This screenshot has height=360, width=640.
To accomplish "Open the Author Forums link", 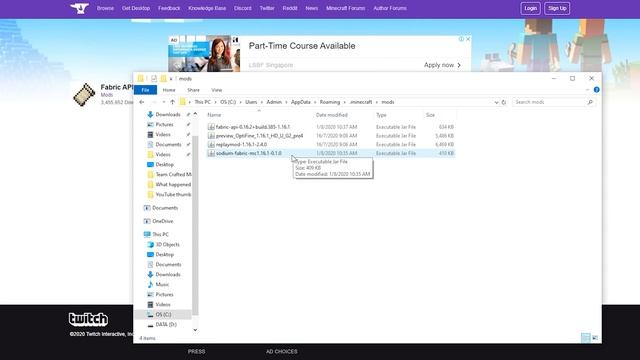I will click(390, 8).
